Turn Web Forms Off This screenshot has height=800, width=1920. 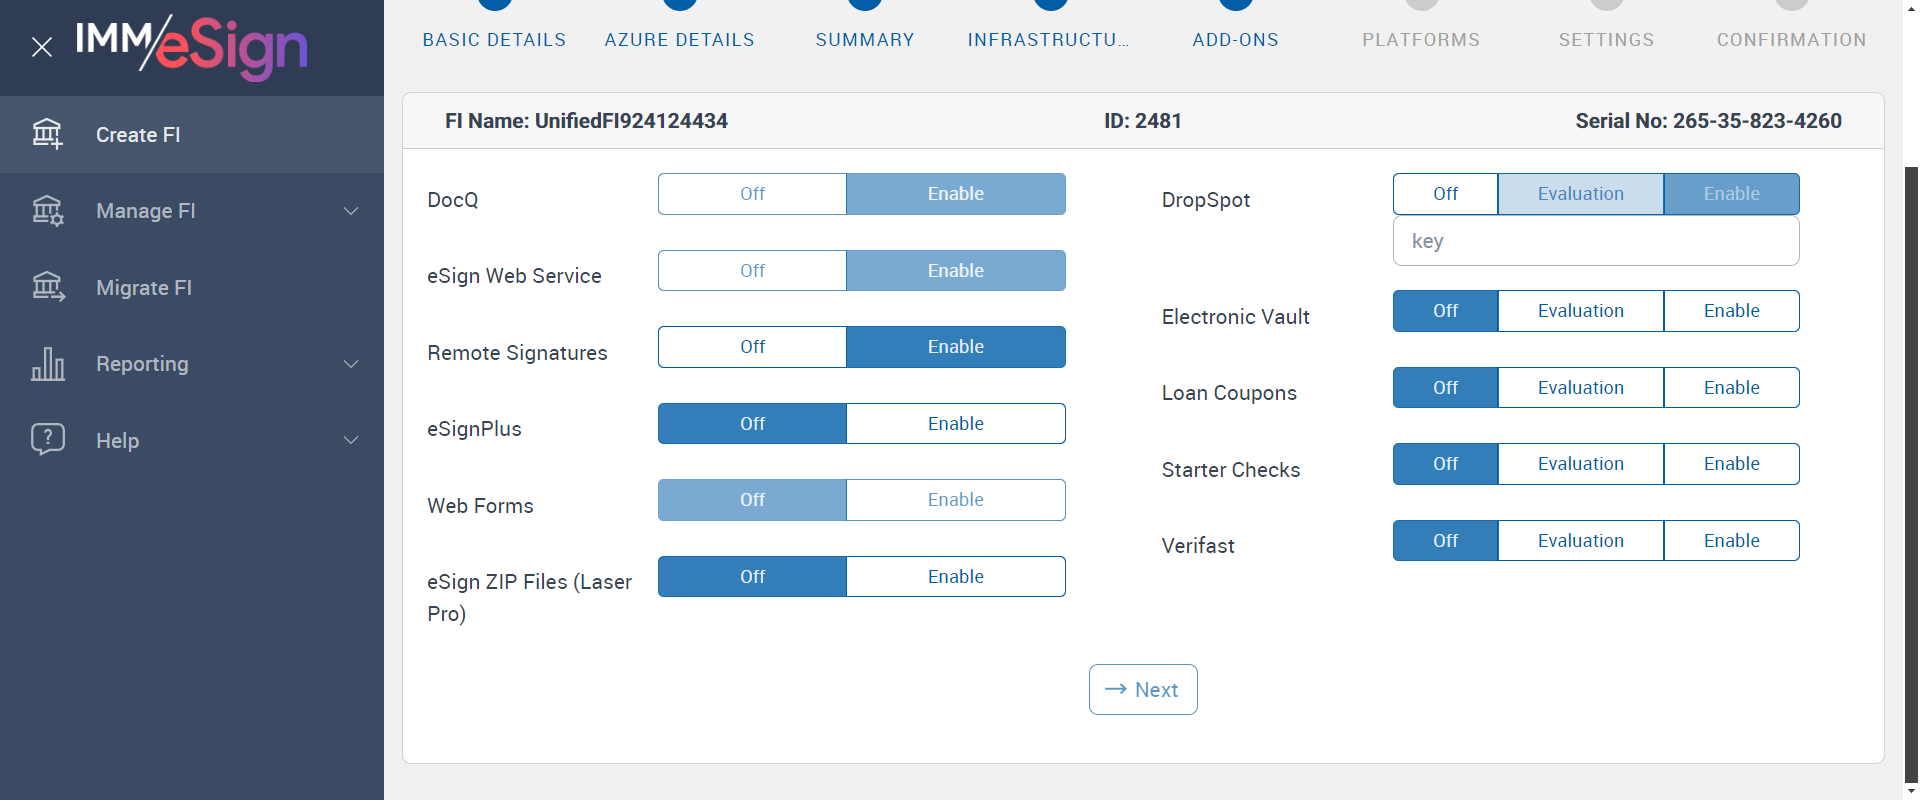[752, 500]
